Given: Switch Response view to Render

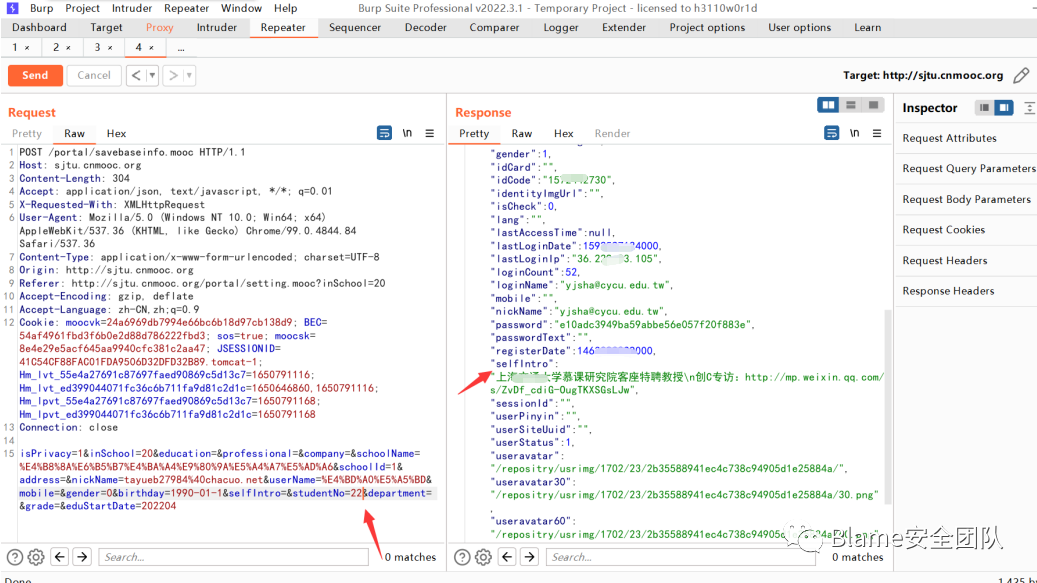Looking at the screenshot, I should (612, 134).
